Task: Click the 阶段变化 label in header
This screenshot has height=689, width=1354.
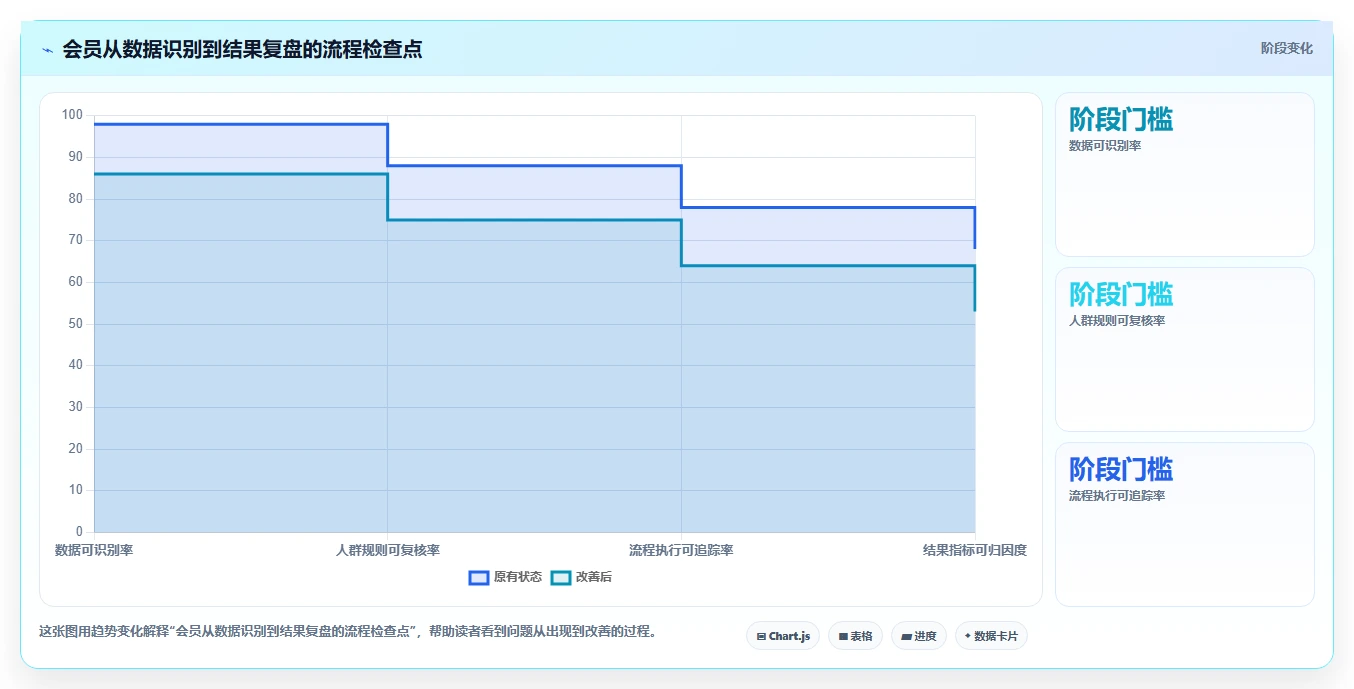Action: click(1286, 48)
